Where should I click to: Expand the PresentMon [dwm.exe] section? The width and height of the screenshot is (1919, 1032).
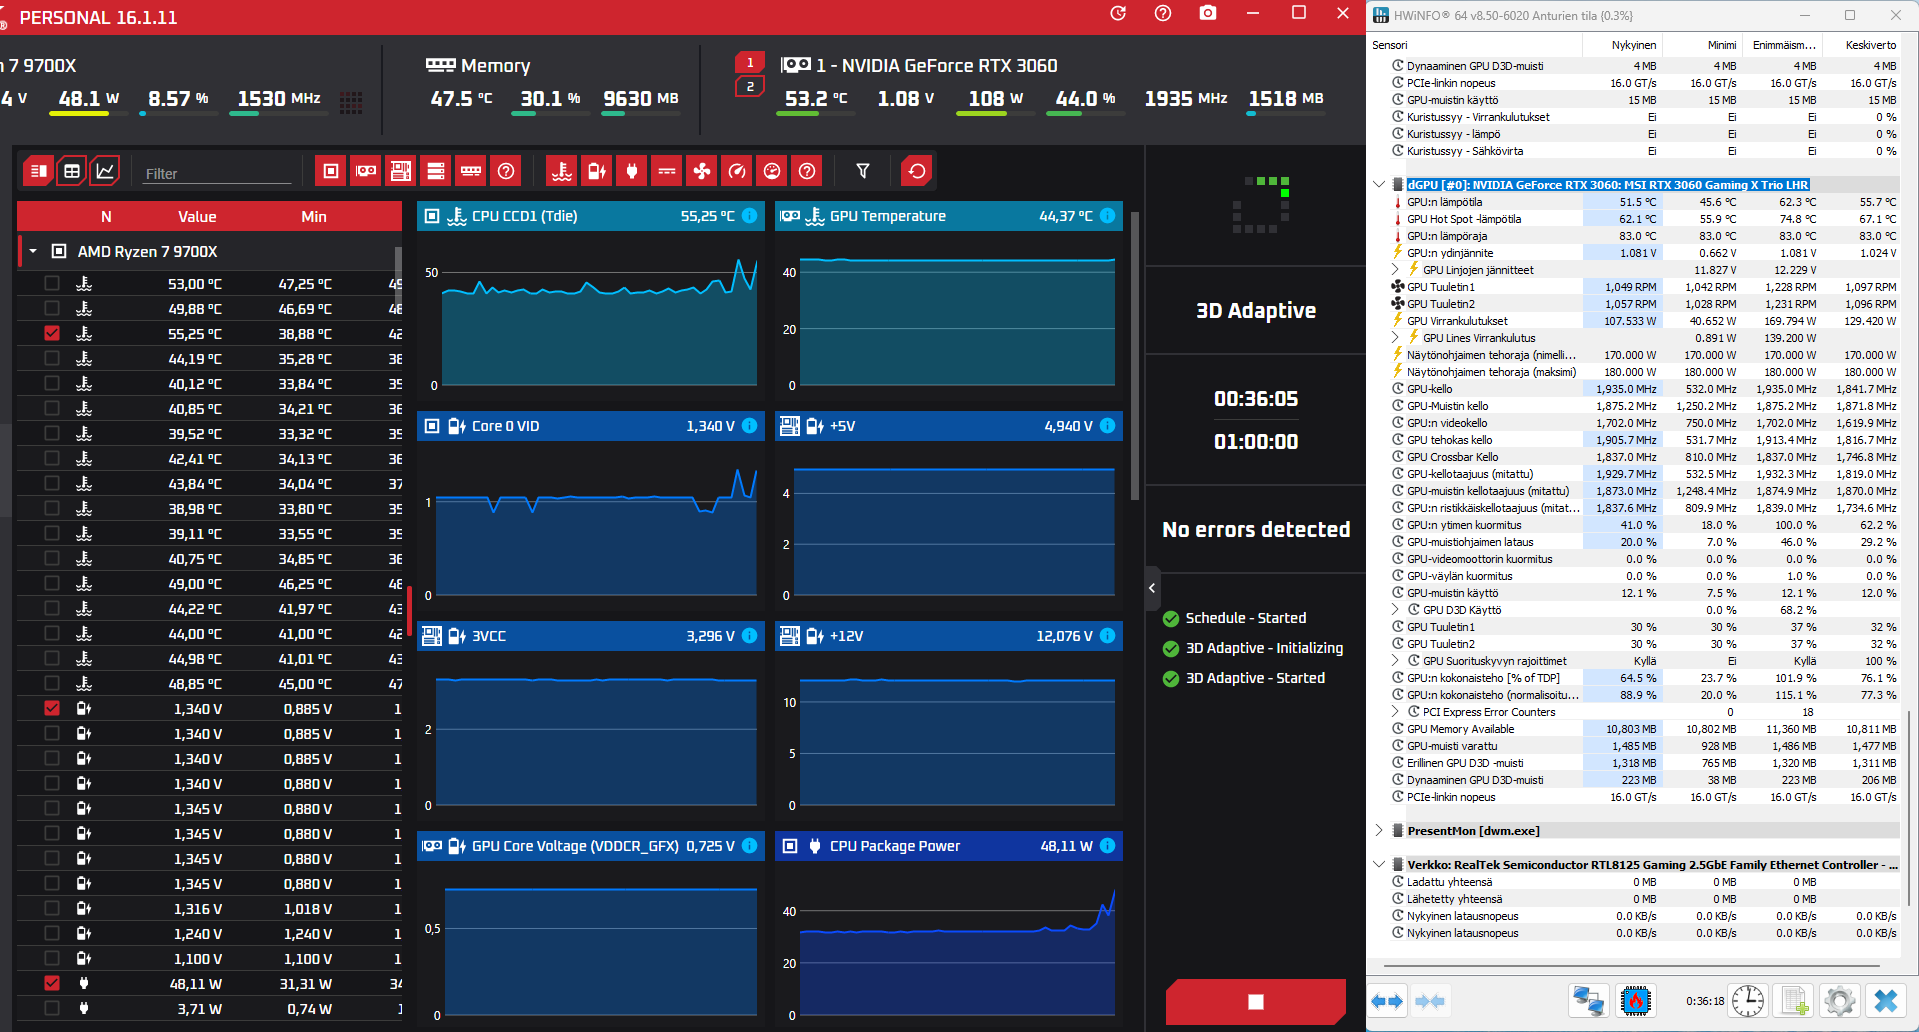(1379, 830)
